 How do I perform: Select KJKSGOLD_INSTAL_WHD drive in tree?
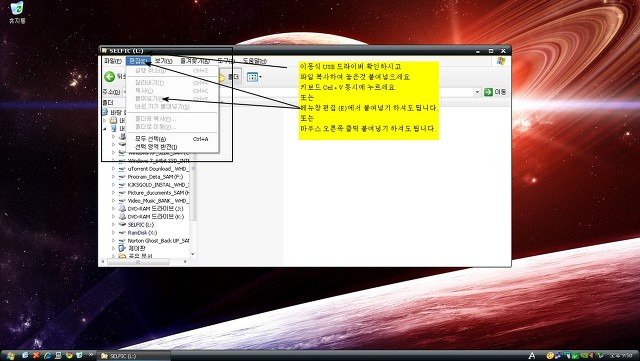tap(158, 185)
